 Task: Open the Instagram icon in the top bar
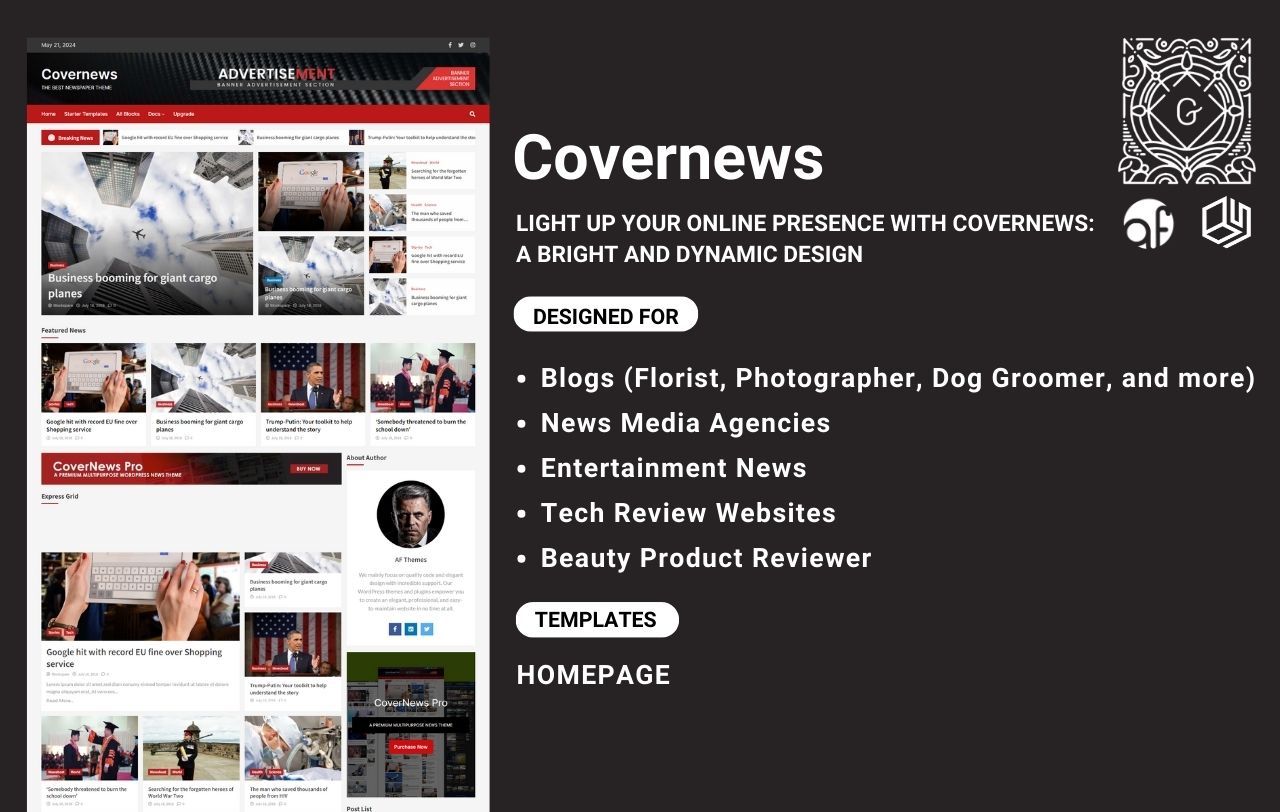473,45
